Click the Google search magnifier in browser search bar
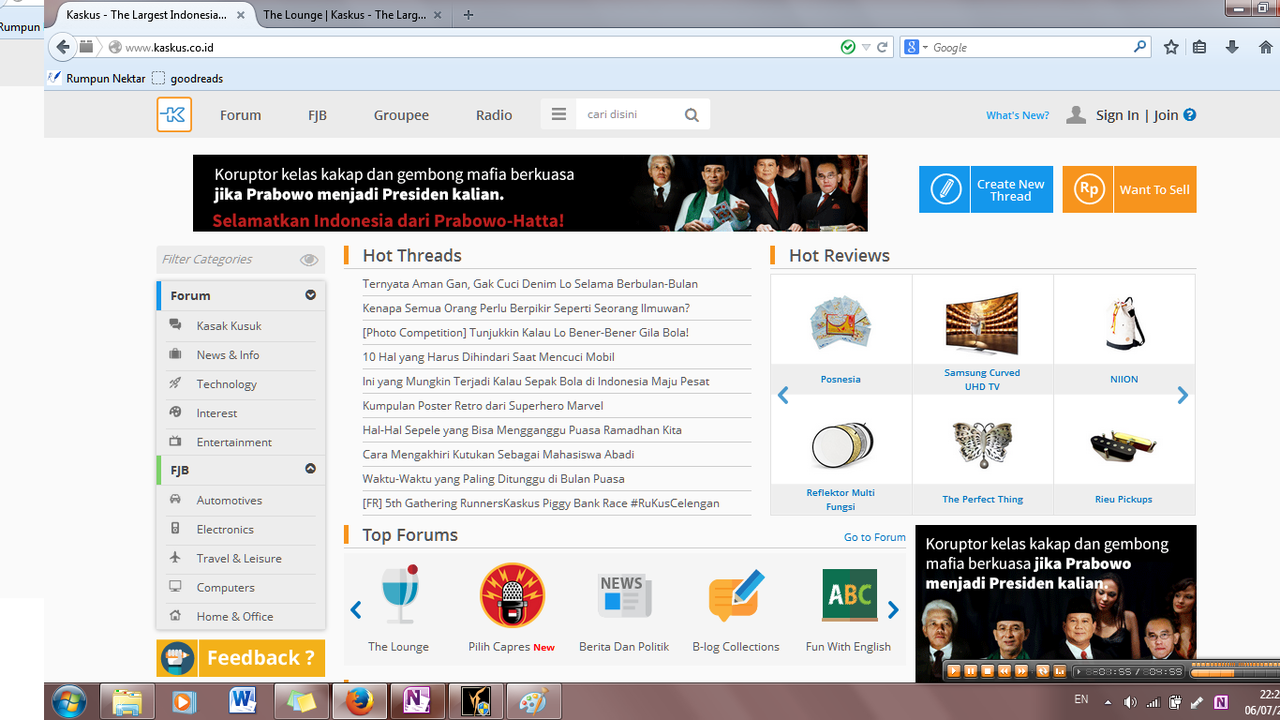This screenshot has height=720, width=1280. (1140, 47)
